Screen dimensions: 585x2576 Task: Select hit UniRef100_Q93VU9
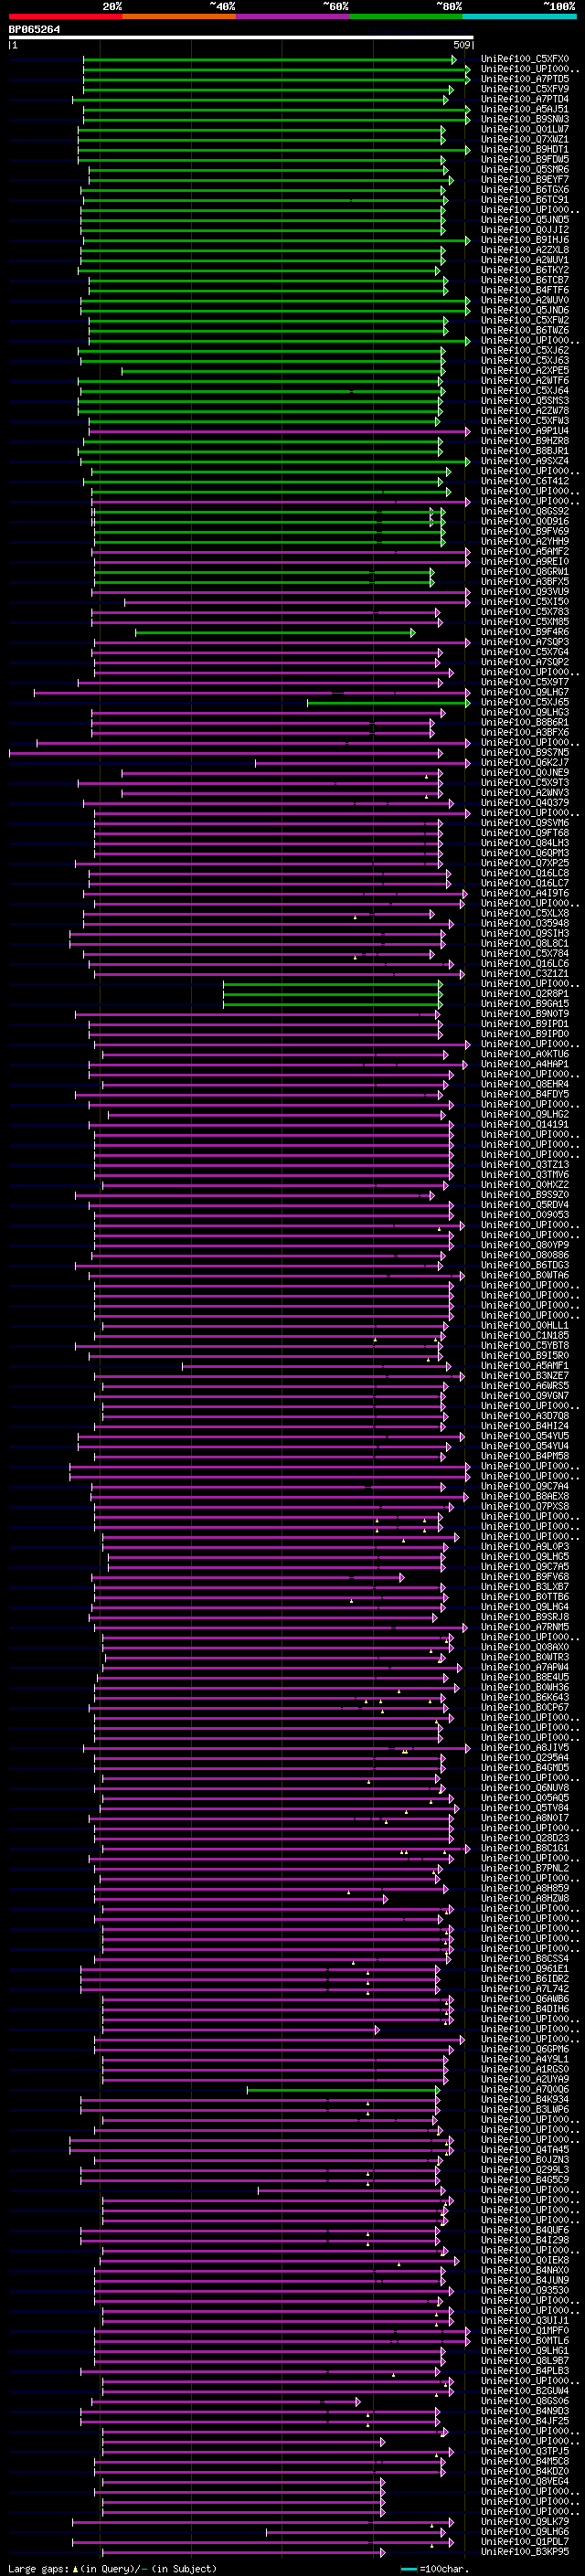pos(525,592)
